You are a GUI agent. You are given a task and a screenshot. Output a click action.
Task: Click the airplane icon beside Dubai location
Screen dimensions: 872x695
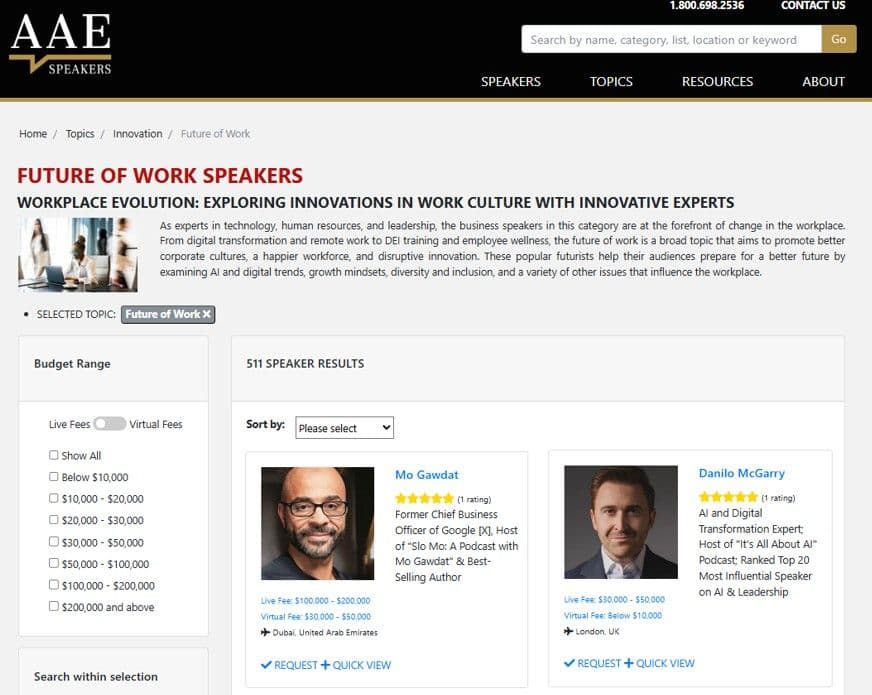pos(265,632)
